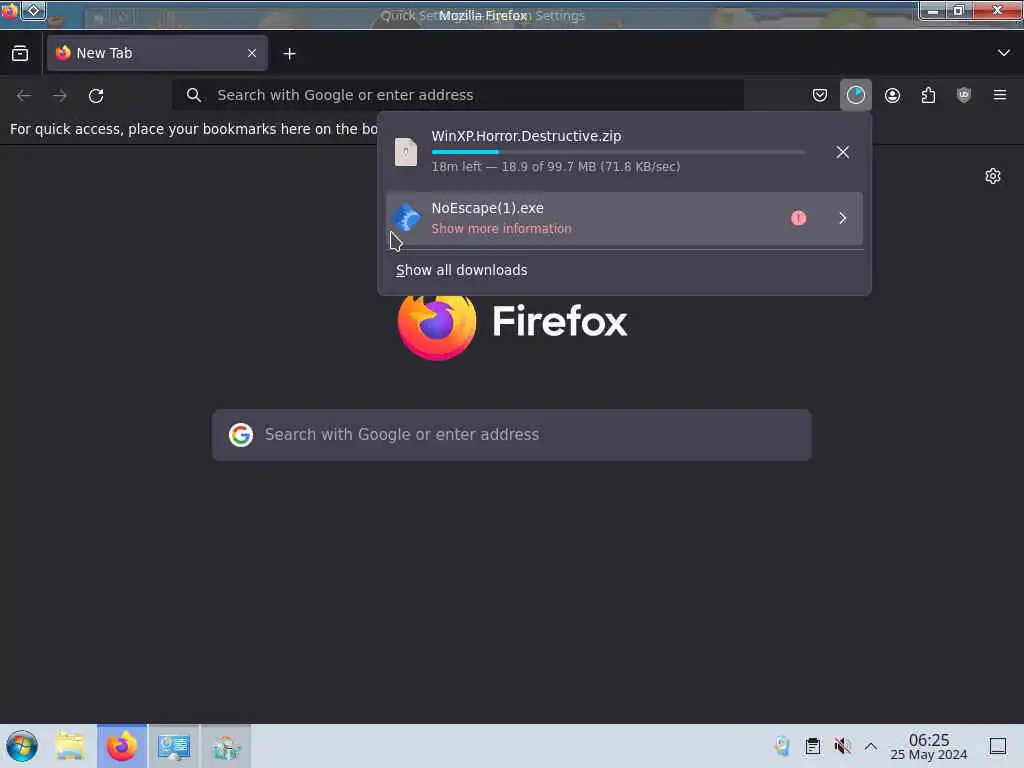Open the system settings taskbar app
The image size is (1024, 768).
pos(174,746)
